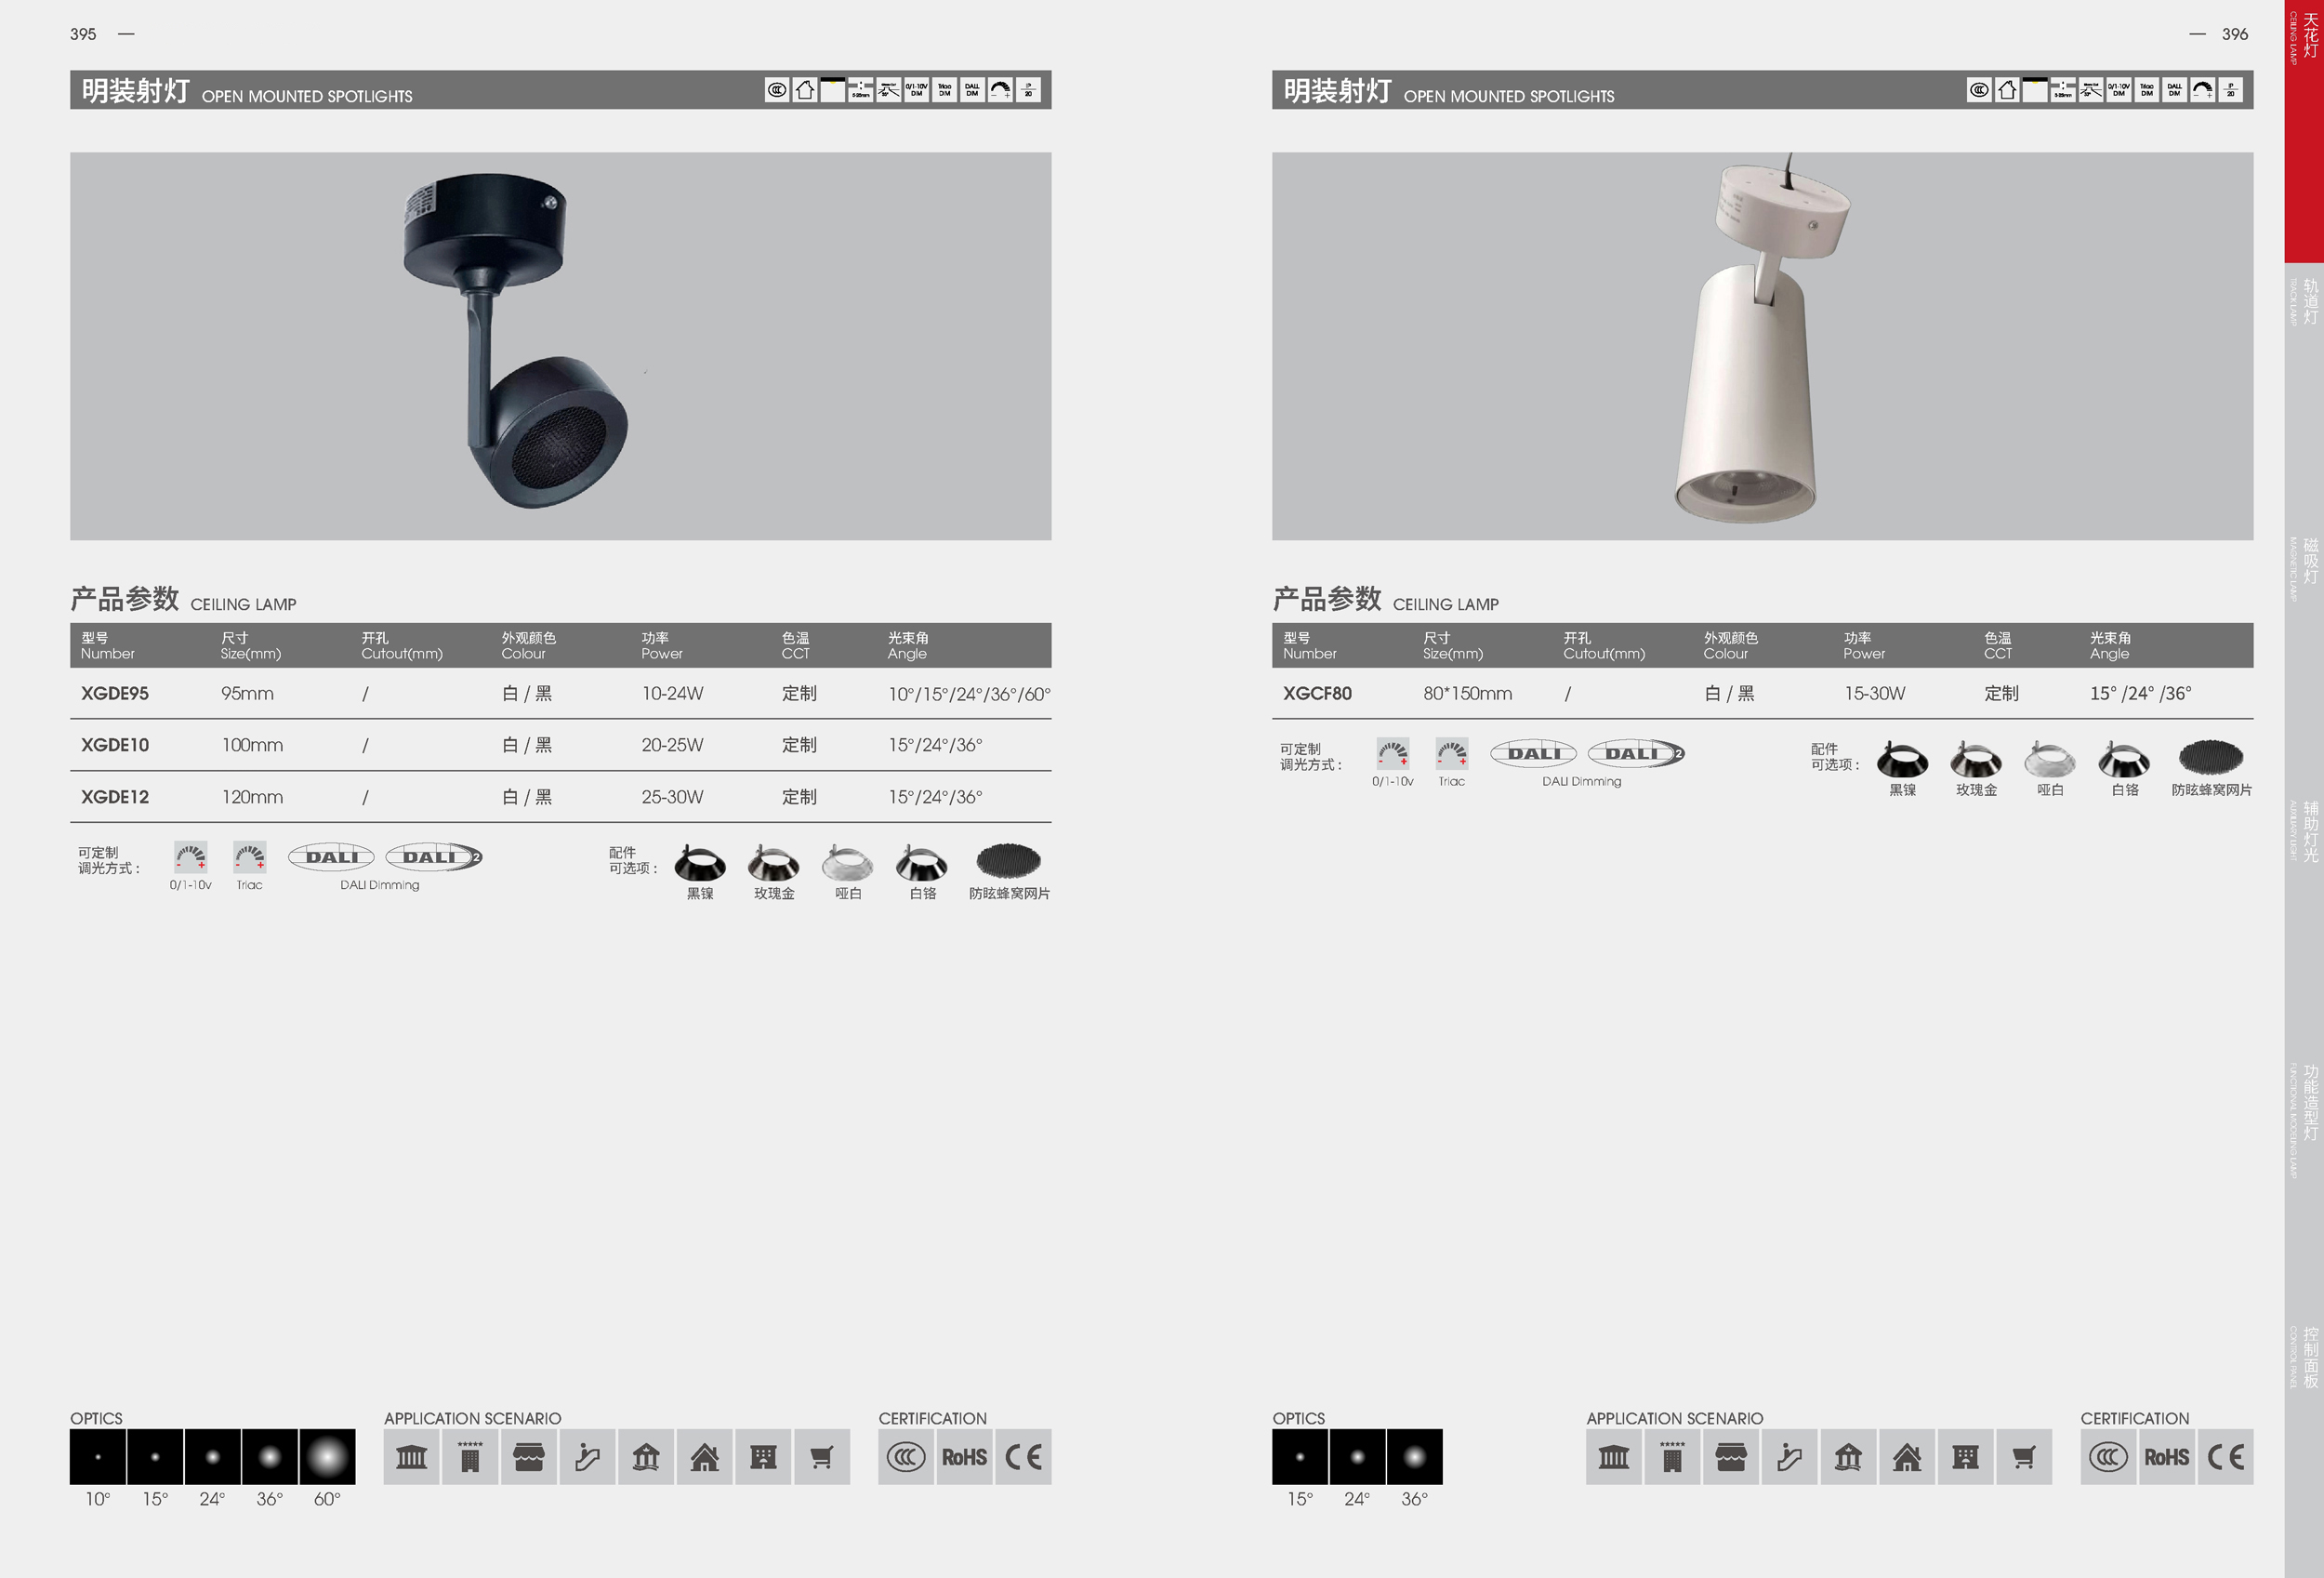The width and height of the screenshot is (2324, 1578).
Task: Click the DALI 2 logo on left page
Action: coord(434,857)
